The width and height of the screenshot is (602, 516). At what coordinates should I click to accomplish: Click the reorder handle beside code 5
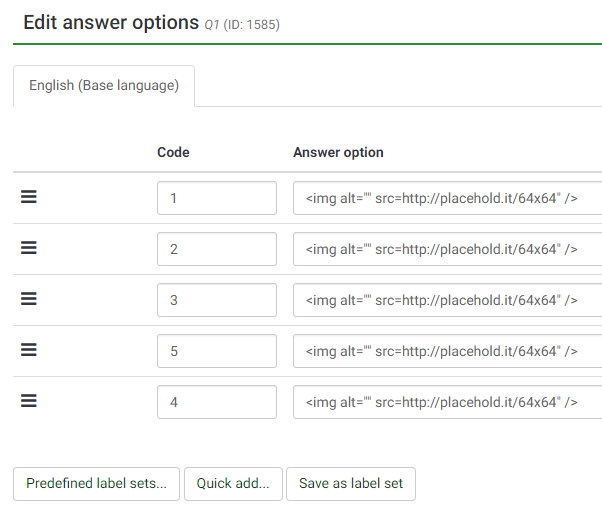[29, 350]
